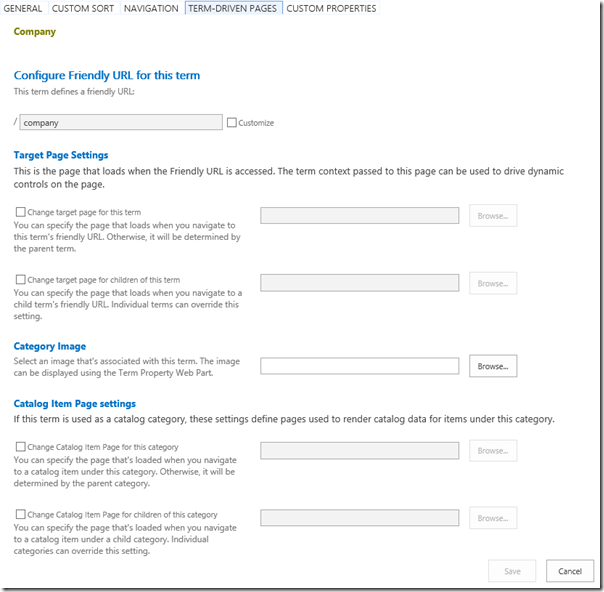The image size is (604, 592).
Task: Go to the Navigation tab
Action: tap(150, 8)
